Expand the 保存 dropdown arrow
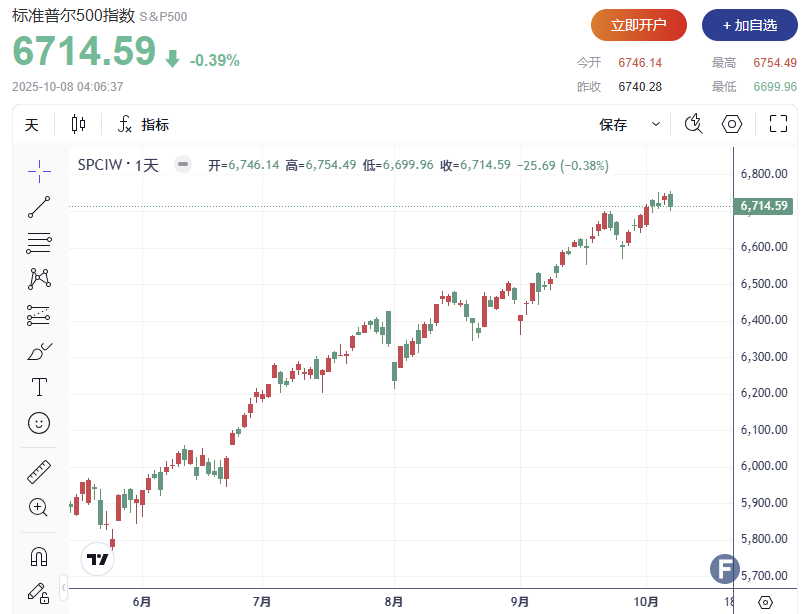 coord(656,124)
